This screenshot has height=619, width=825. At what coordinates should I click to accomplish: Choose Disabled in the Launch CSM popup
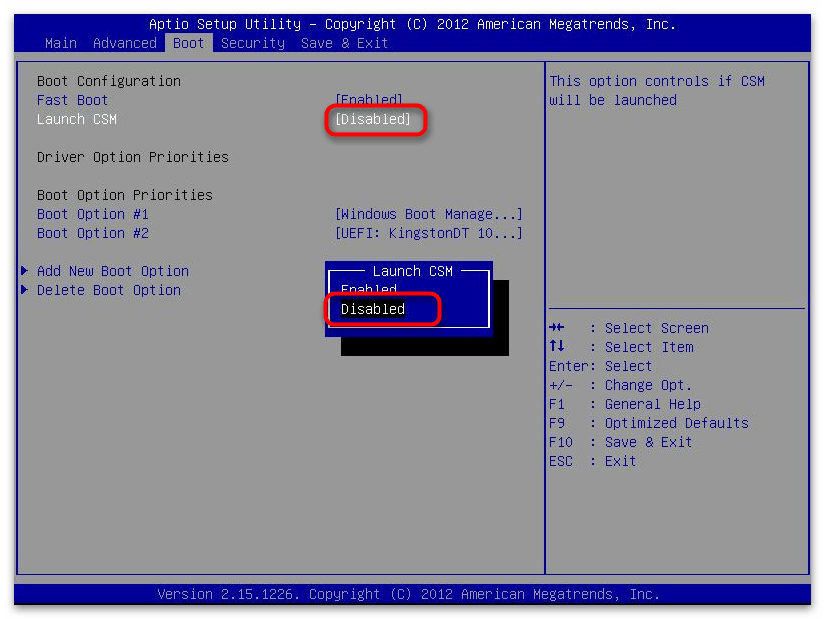point(373,309)
